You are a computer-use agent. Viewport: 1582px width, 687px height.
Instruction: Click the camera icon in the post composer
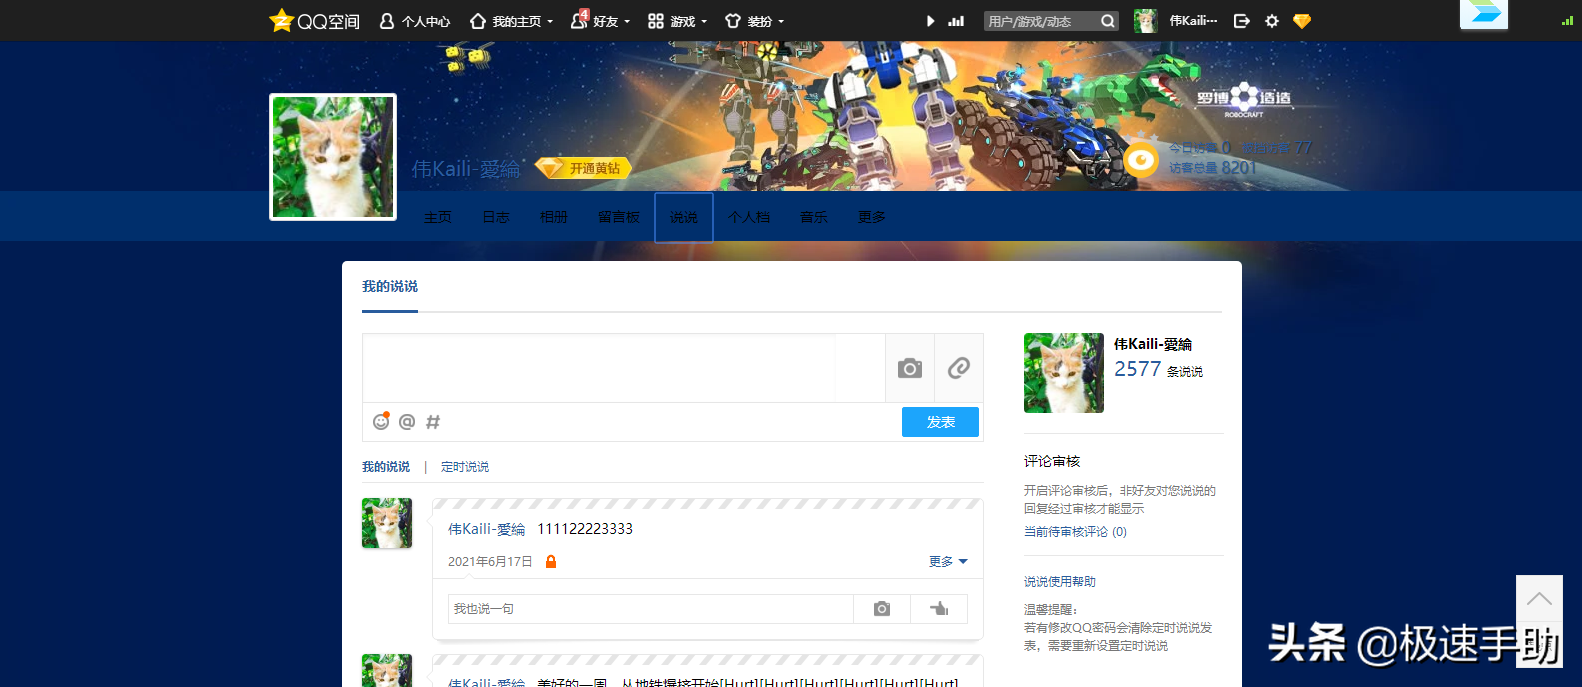click(x=909, y=368)
